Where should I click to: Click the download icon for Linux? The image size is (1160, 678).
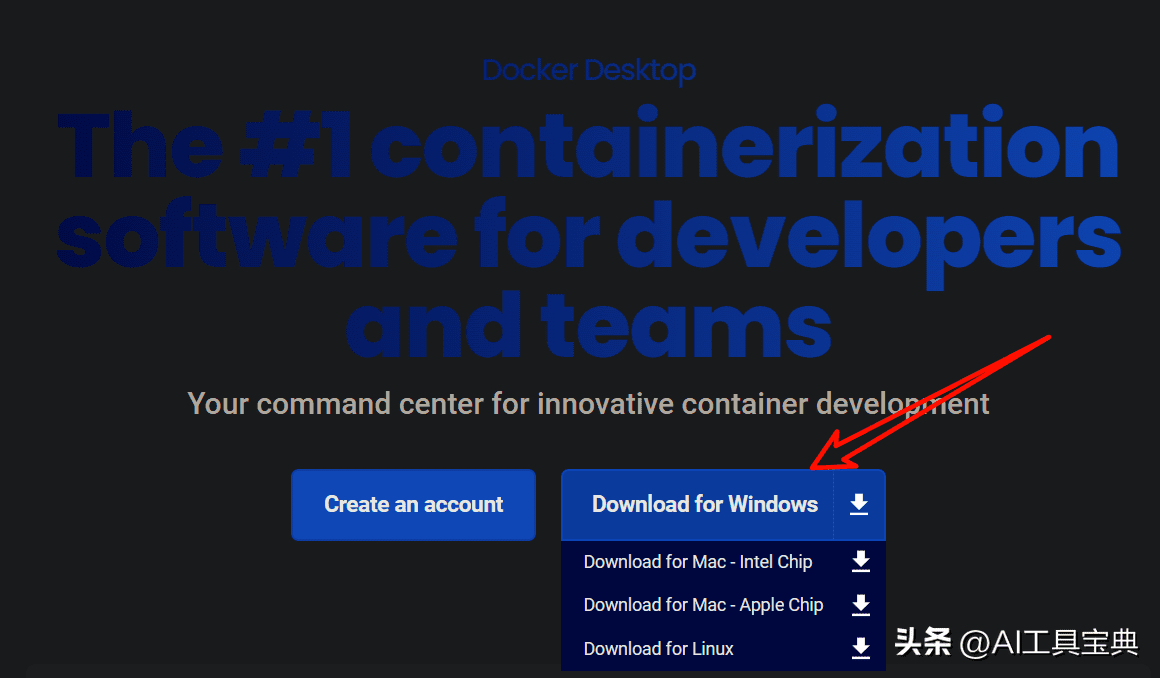click(861, 649)
